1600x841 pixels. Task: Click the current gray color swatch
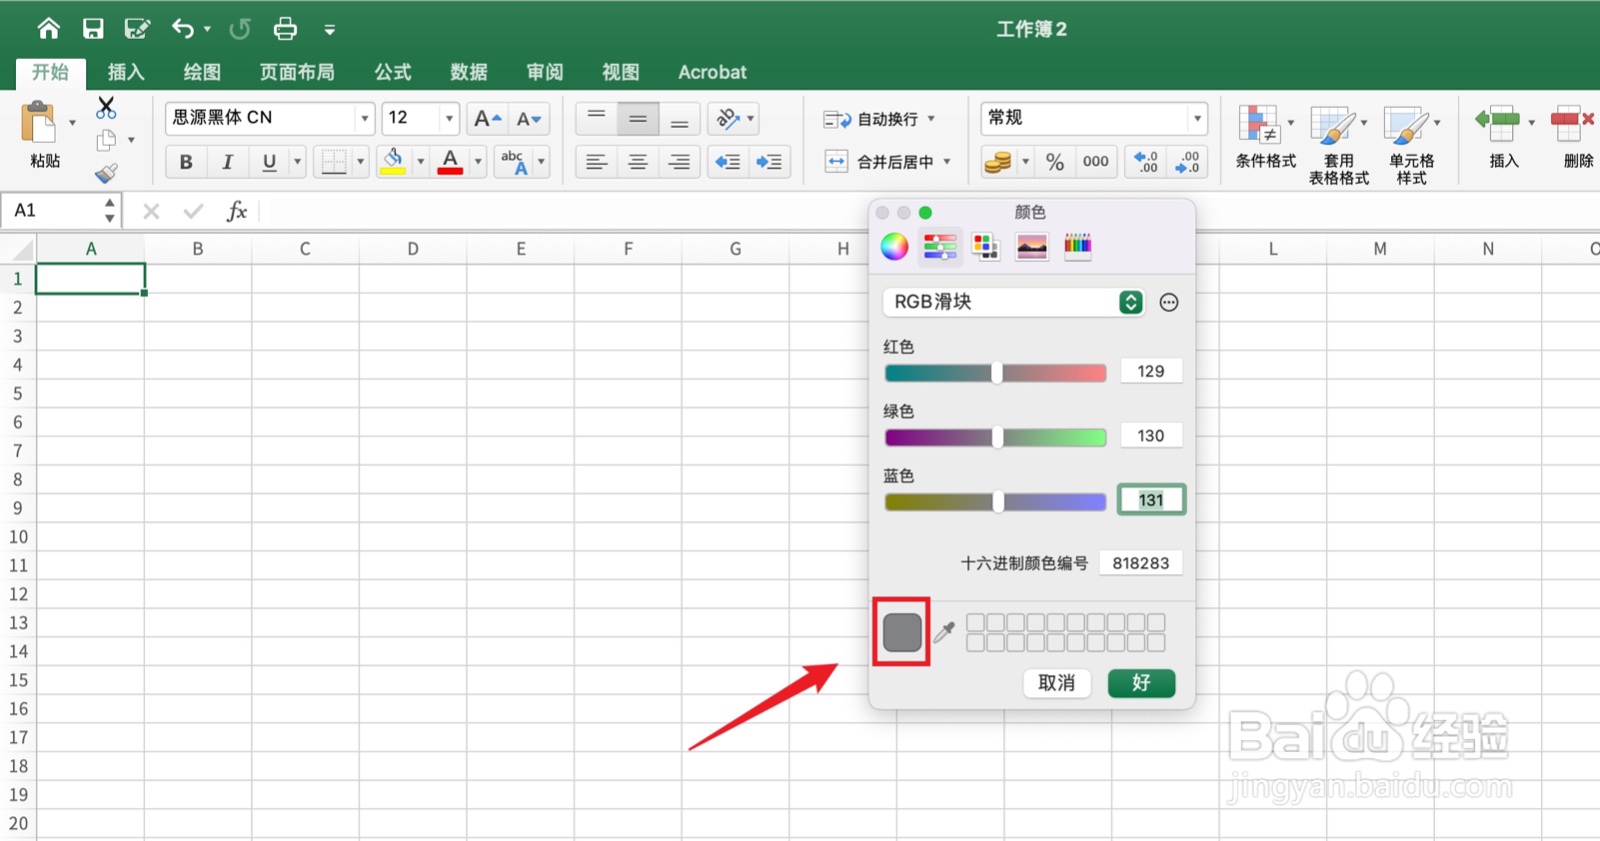(902, 632)
